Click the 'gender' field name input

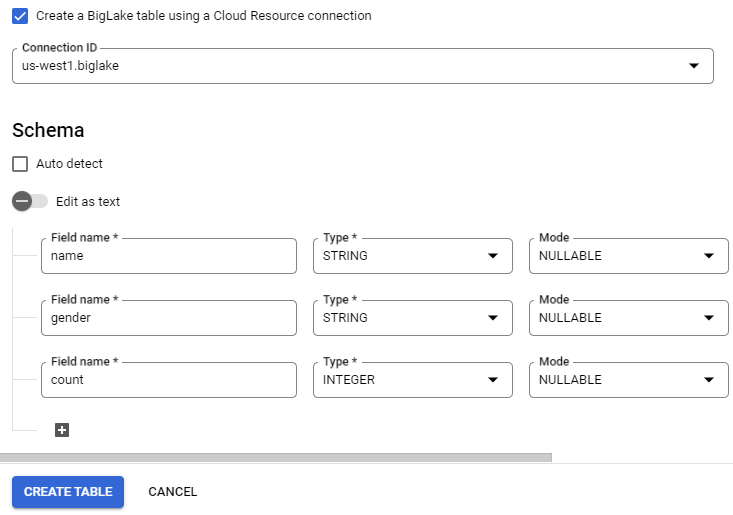(168, 318)
